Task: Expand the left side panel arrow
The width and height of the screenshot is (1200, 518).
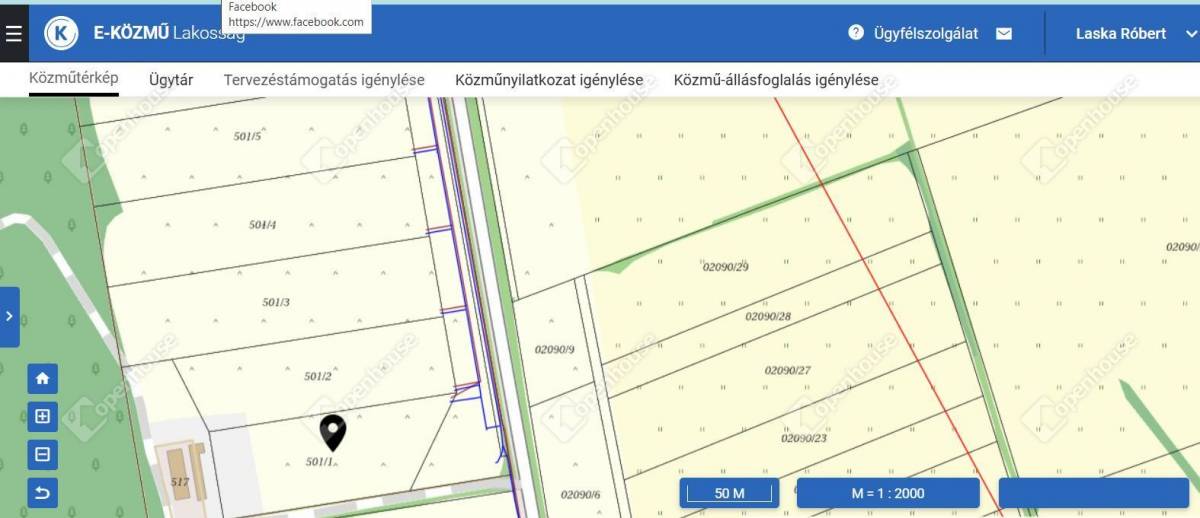Action: click(x=9, y=316)
